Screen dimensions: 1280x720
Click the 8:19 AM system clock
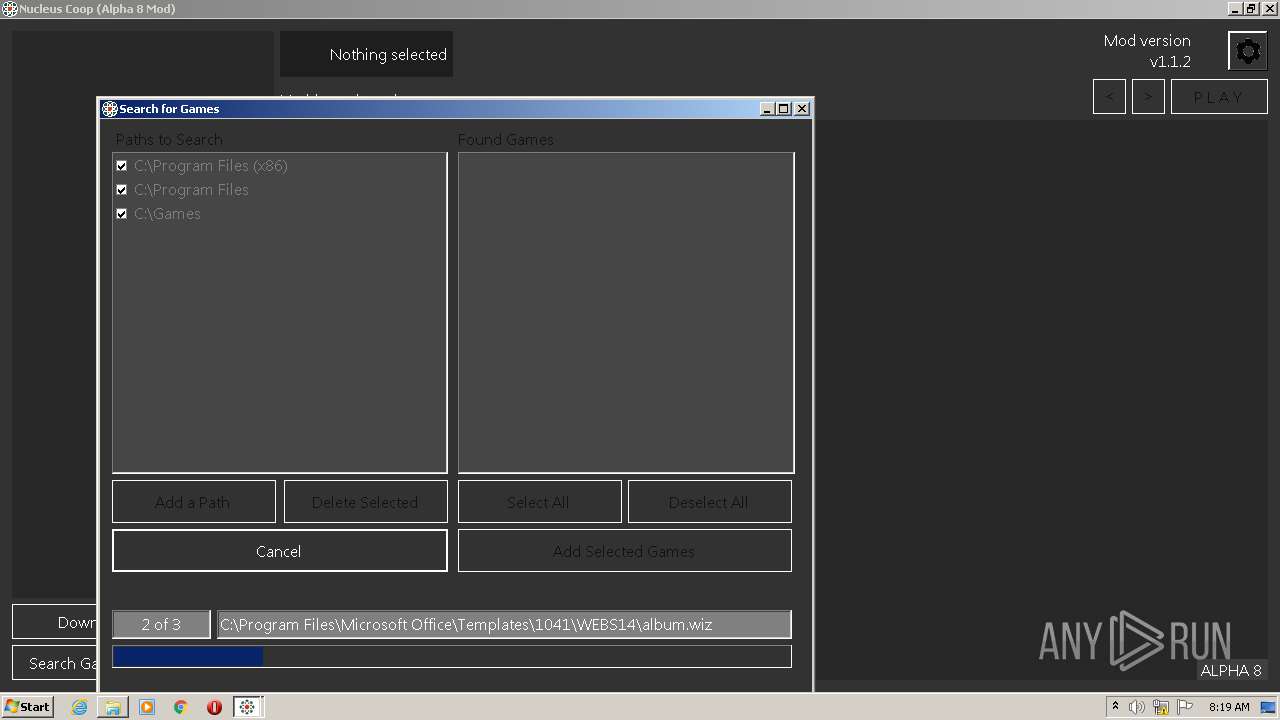click(1229, 707)
